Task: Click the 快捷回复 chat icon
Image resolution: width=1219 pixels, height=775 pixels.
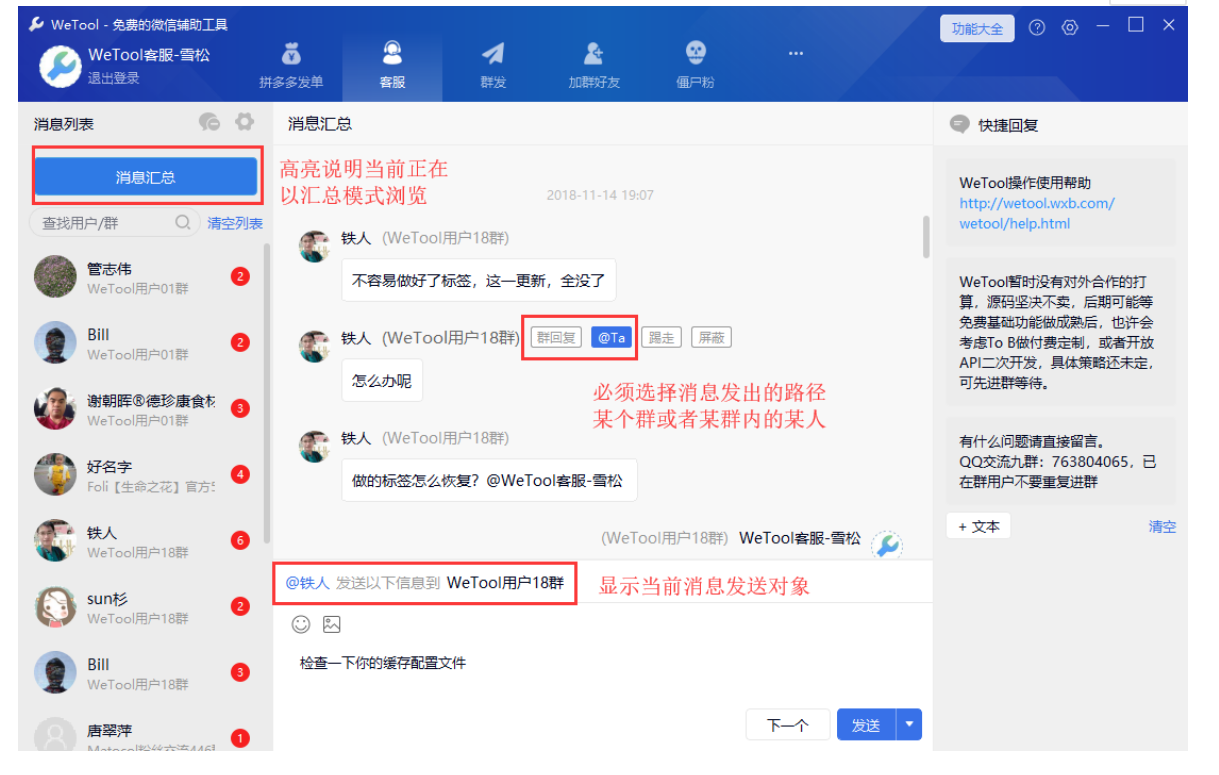Action: point(960,125)
